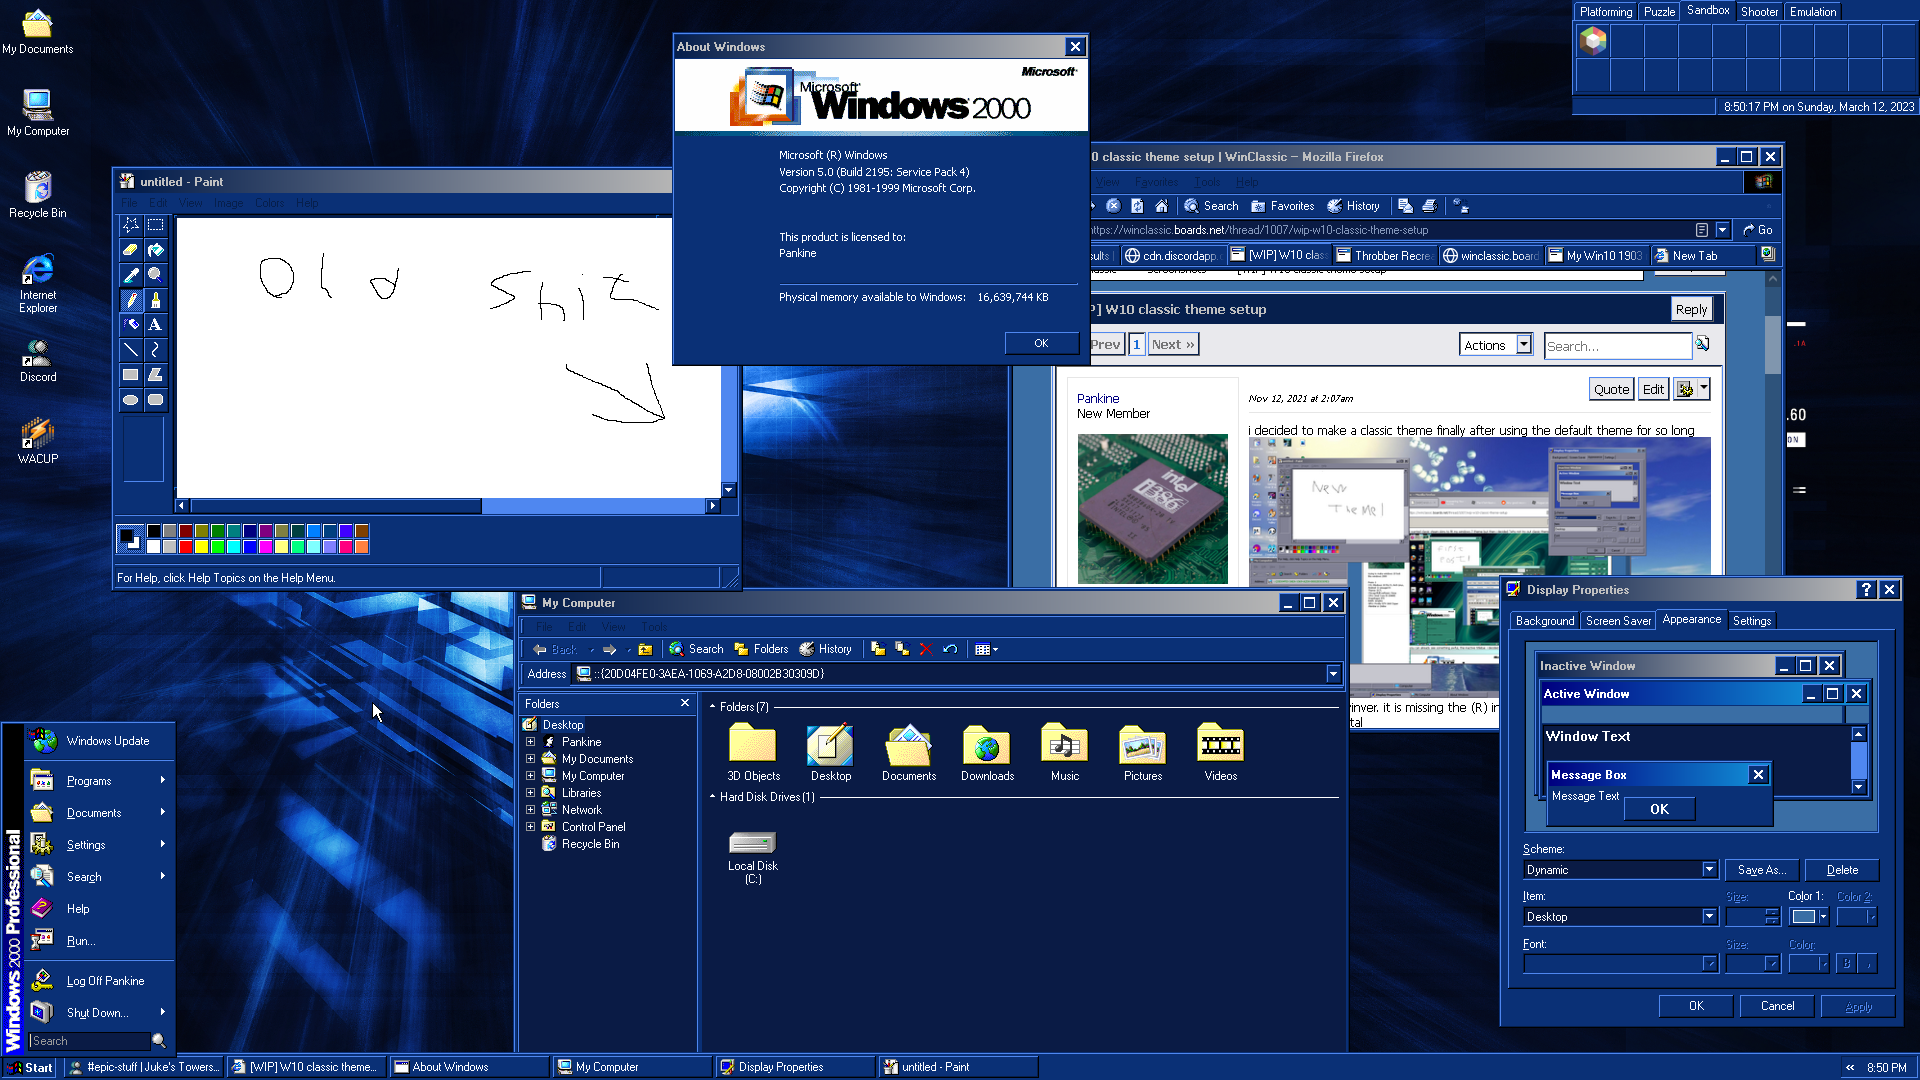Viewport: 1920px width, 1080px height.
Task: Open the WACUP desktop icon
Action: coord(38,441)
